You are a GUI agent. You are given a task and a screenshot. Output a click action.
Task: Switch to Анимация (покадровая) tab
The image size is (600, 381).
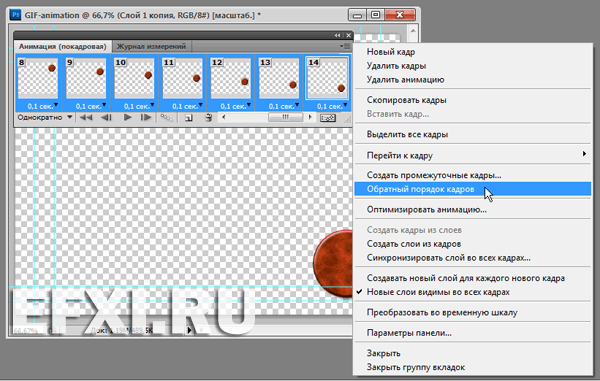63,46
